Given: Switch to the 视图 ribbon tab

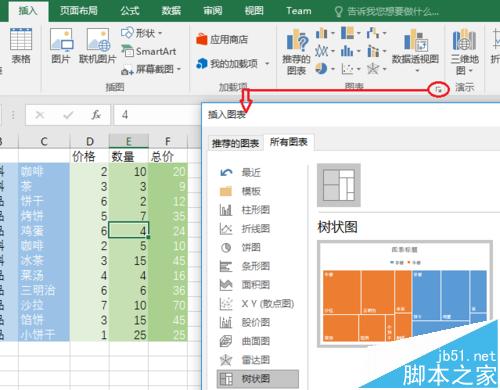Looking at the screenshot, I should (x=254, y=11).
